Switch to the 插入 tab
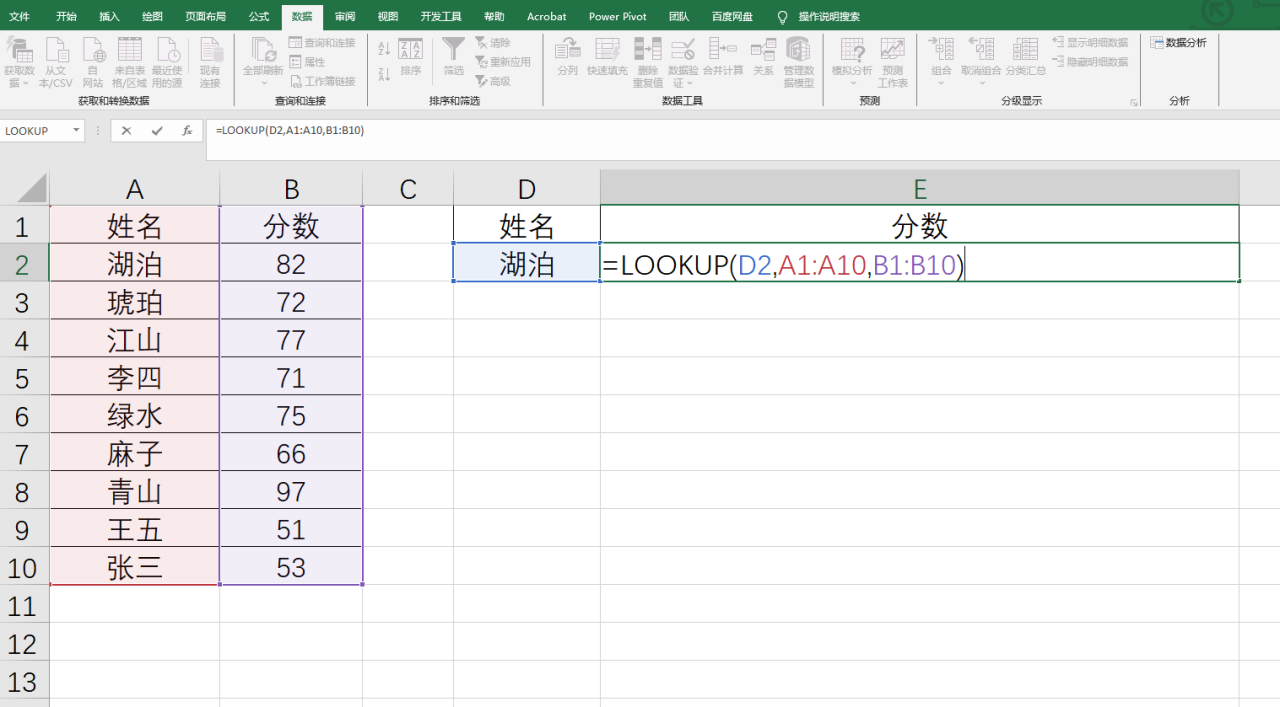Image resolution: width=1280 pixels, height=707 pixels. pyautogui.click(x=109, y=17)
